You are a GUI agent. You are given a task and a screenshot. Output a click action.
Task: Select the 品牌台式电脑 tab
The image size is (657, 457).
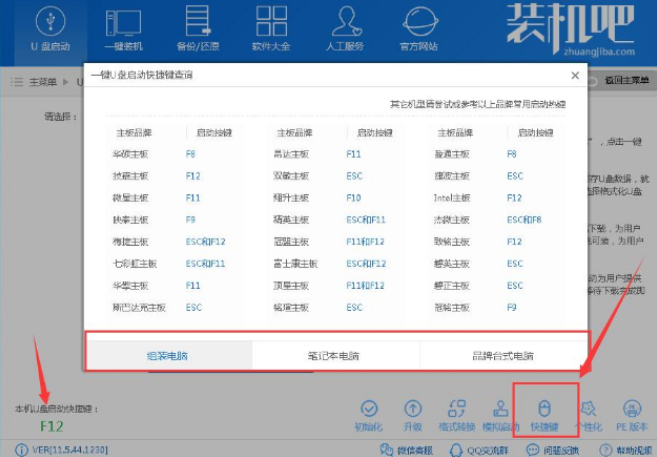pyautogui.click(x=502, y=355)
